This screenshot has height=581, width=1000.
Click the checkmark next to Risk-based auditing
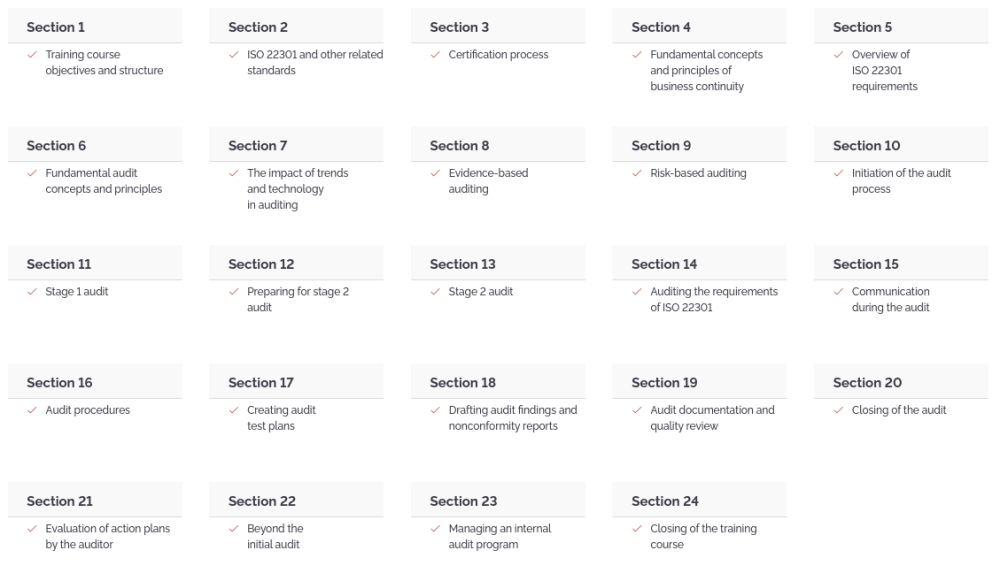(x=636, y=173)
